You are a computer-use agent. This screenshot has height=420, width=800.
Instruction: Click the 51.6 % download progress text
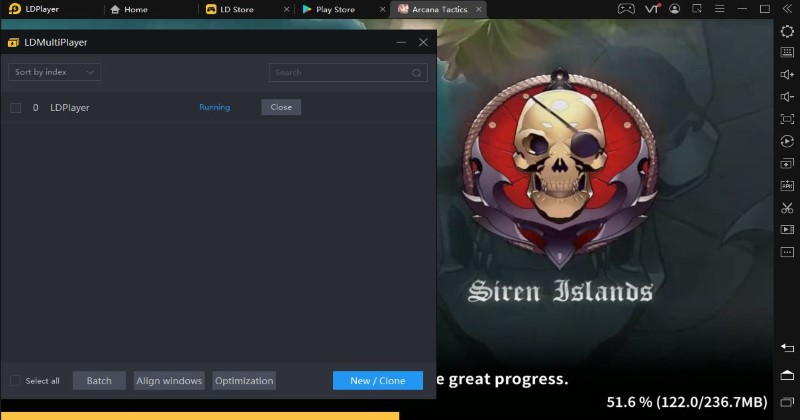click(x=687, y=402)
